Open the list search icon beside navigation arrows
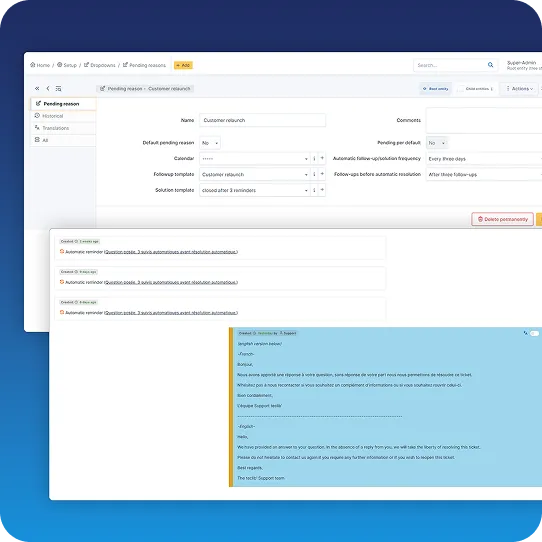The image size is (542, 542). click(x=58, y=89)
